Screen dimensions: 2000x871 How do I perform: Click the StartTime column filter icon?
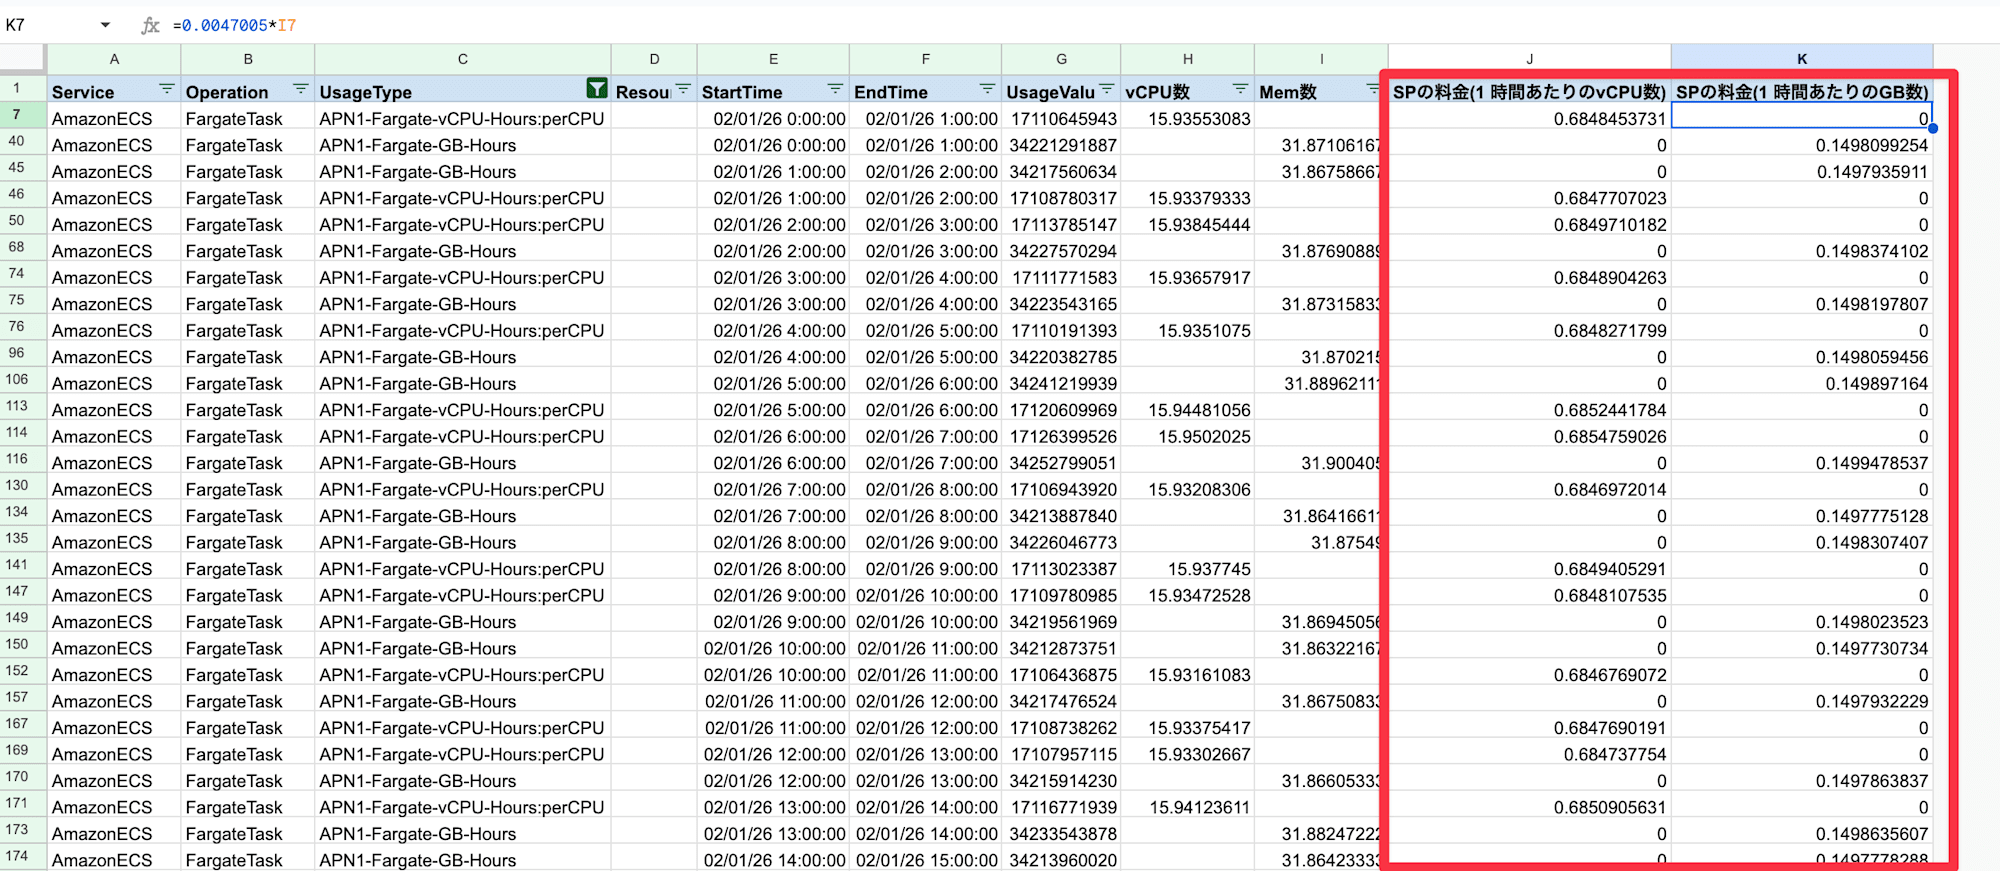click(835, 90)
